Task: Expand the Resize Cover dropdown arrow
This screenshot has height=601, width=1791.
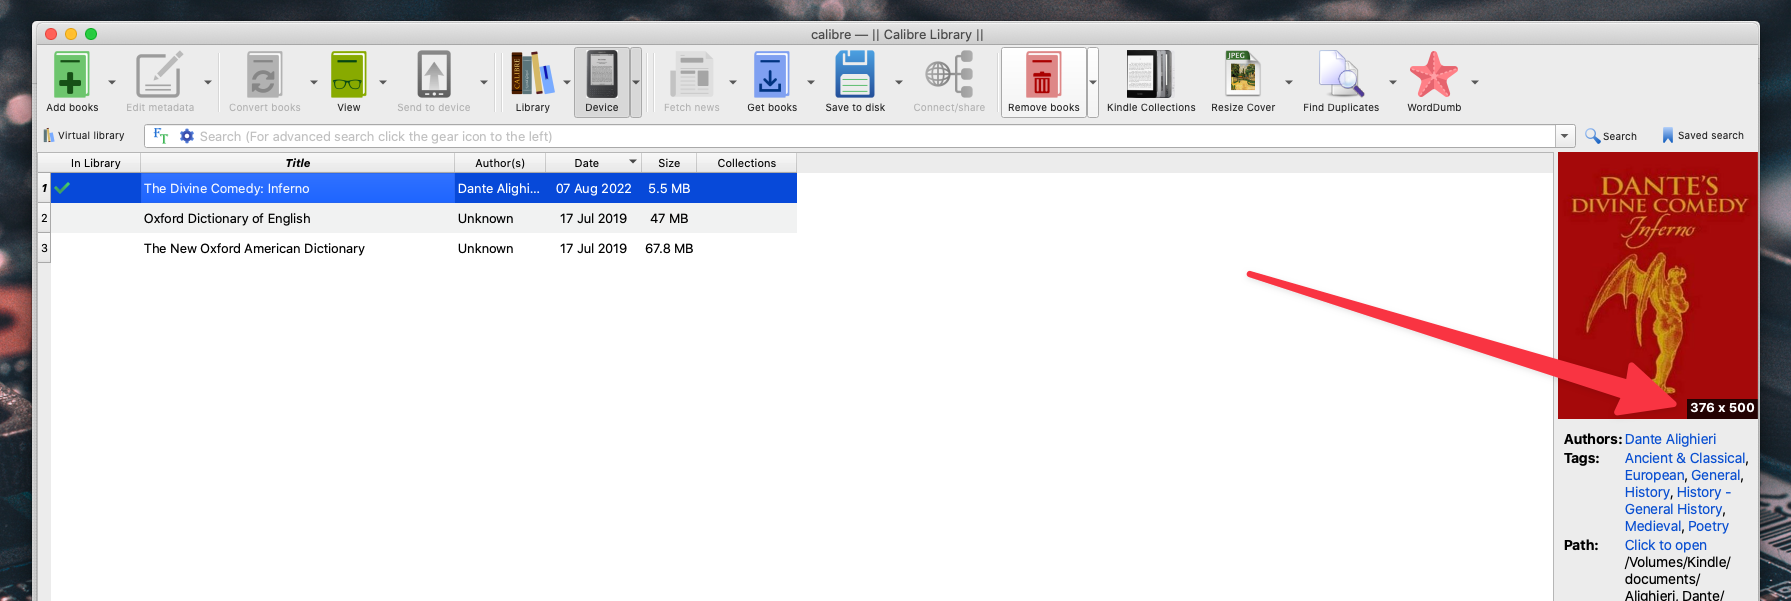Action: (1288, 83)
